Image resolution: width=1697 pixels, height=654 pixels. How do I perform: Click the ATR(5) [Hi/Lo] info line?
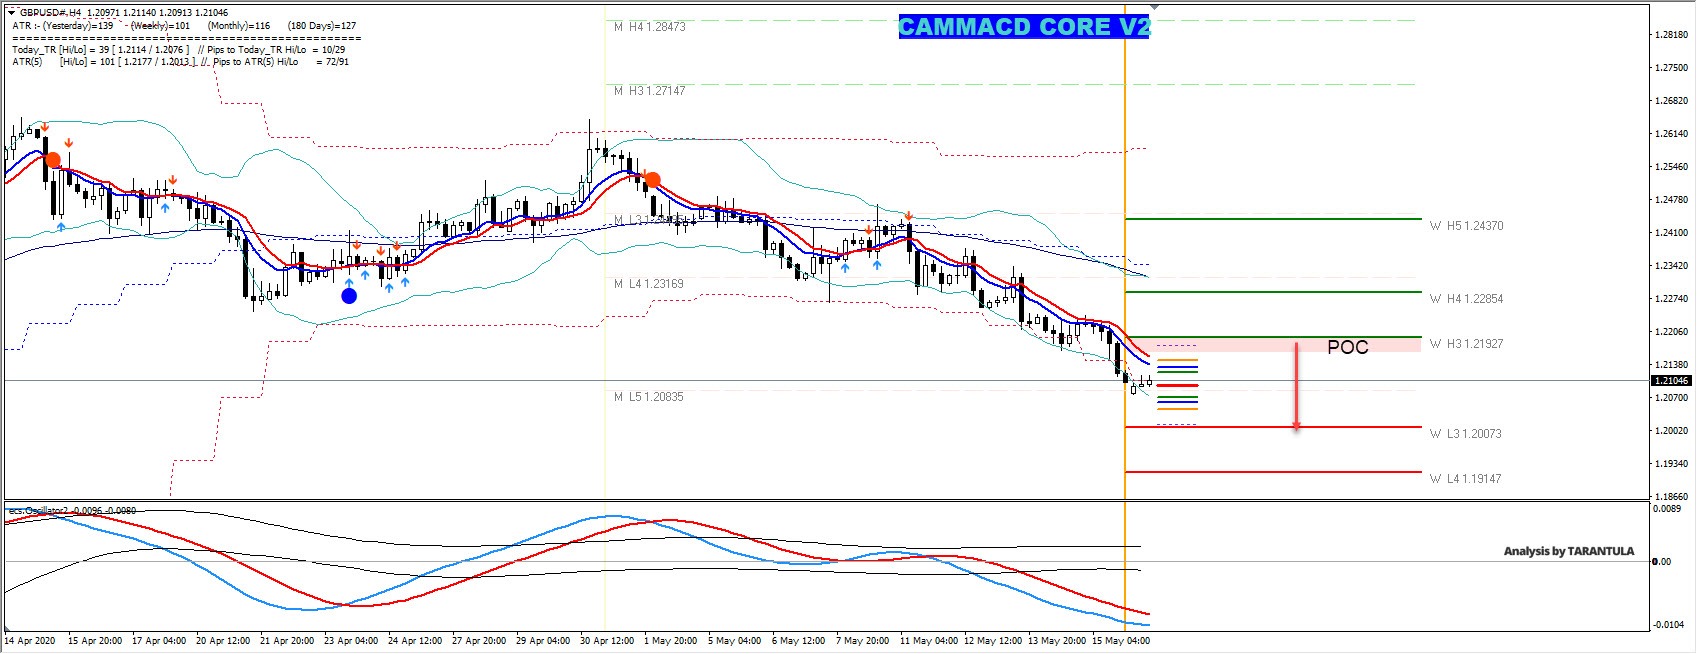(x=181, y=62)
